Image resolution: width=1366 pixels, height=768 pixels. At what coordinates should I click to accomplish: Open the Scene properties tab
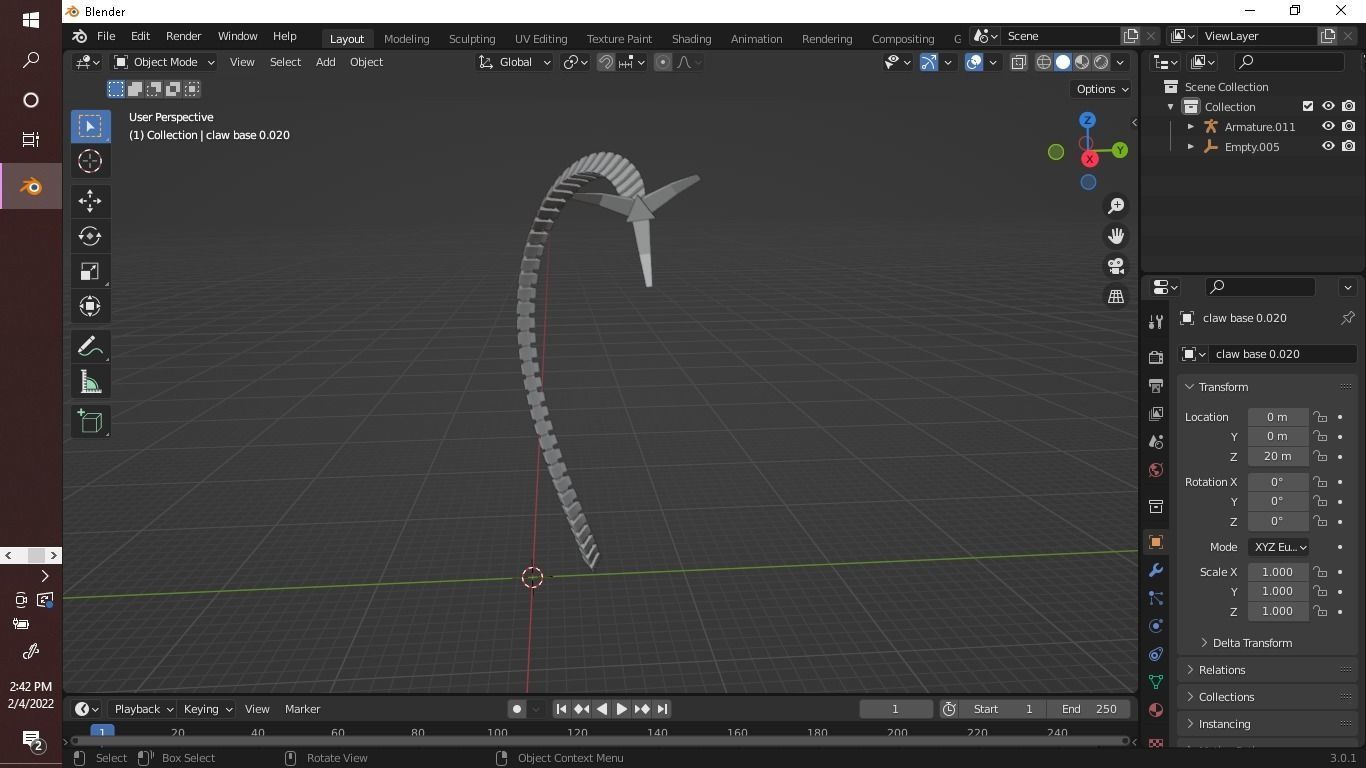[x=1156, y=441]
